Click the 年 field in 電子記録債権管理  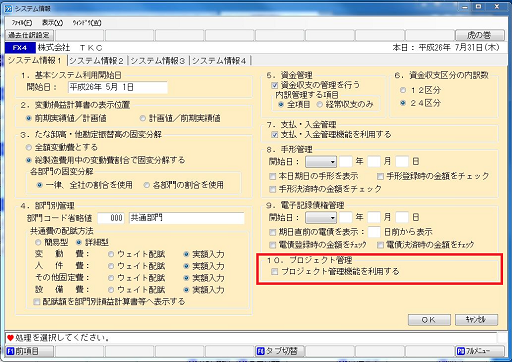click(346, 218)
